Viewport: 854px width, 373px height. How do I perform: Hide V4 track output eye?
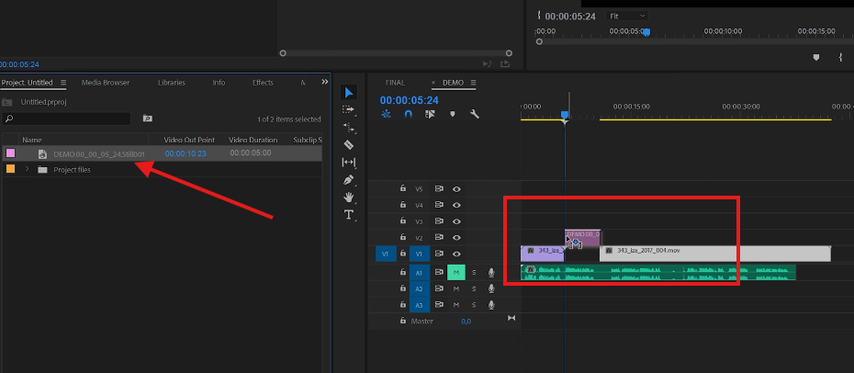(x=457, y=205)
